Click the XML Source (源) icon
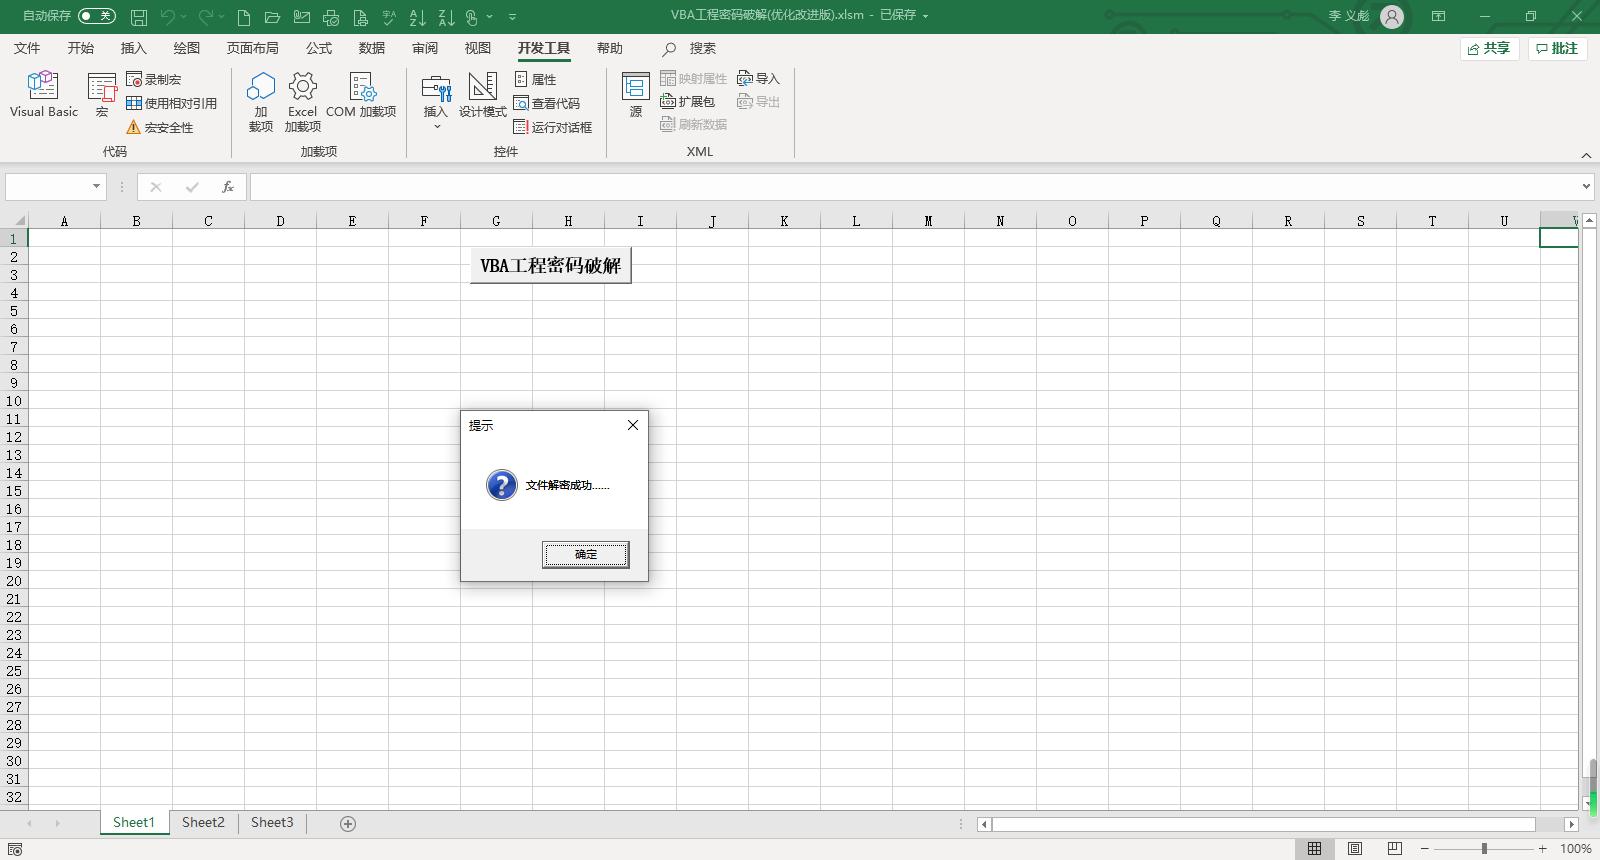The width and height of the screenshot is (1600, 860). [x=635, y=95]
